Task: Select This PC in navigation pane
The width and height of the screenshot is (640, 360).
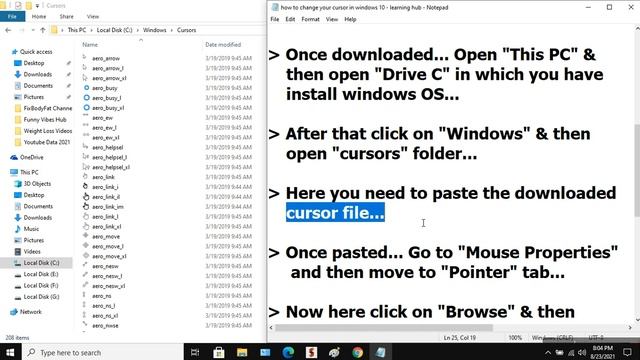Action: [x=24, y=172]
